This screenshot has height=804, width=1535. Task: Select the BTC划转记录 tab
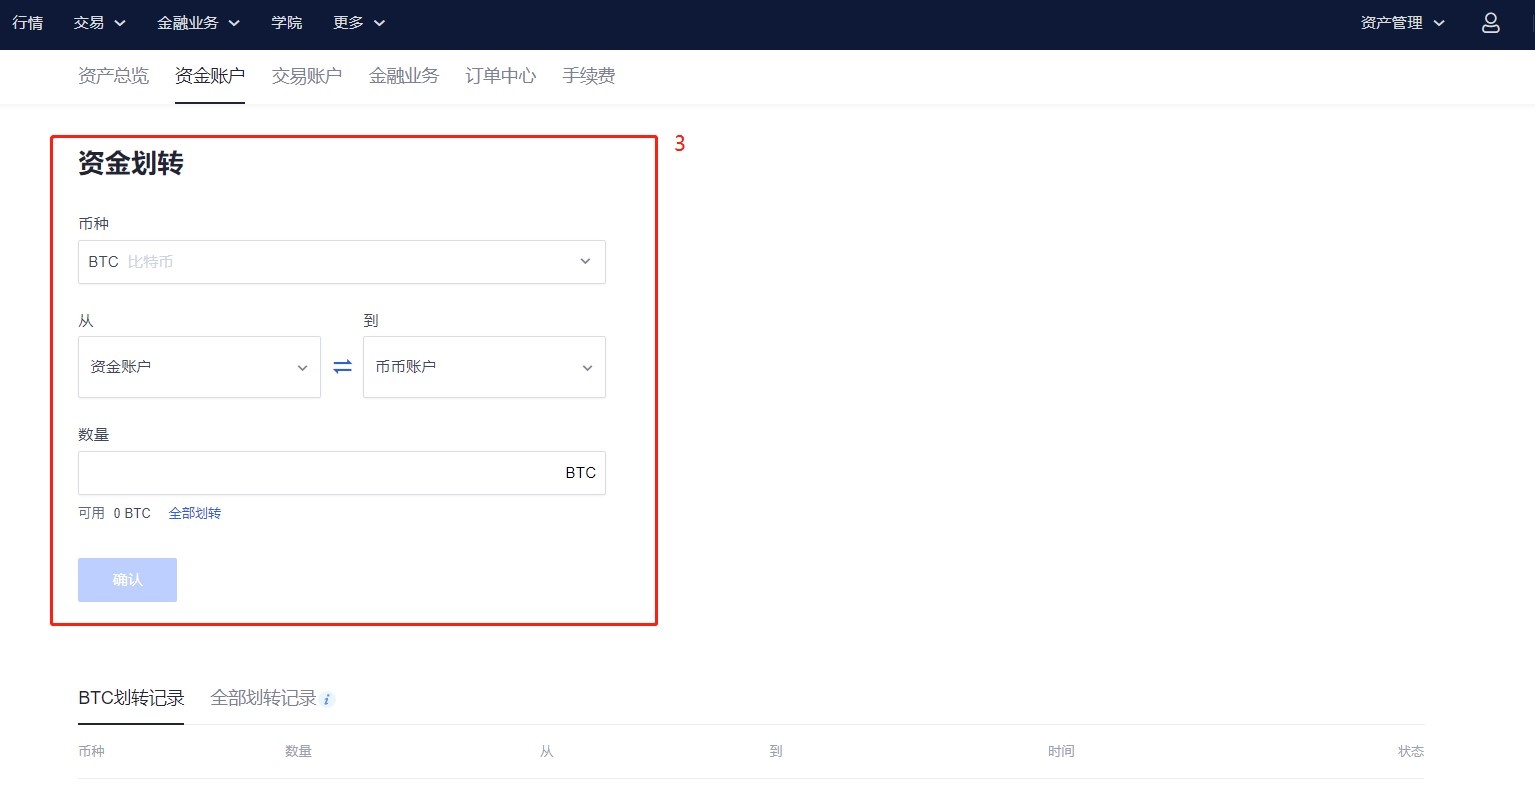click(131, 698)
